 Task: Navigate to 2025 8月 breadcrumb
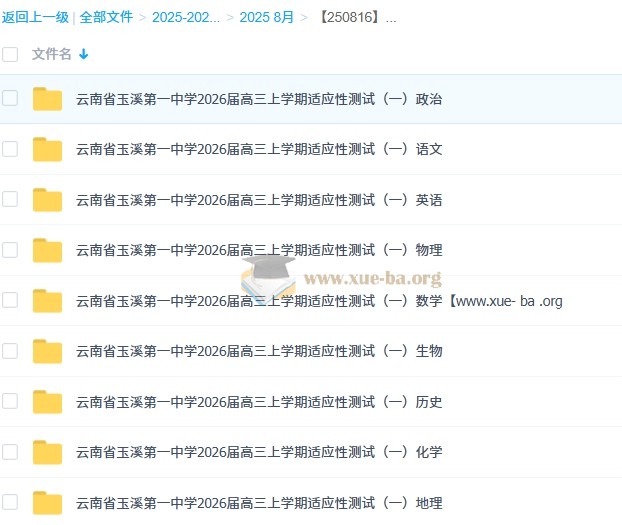coord(267,17)
